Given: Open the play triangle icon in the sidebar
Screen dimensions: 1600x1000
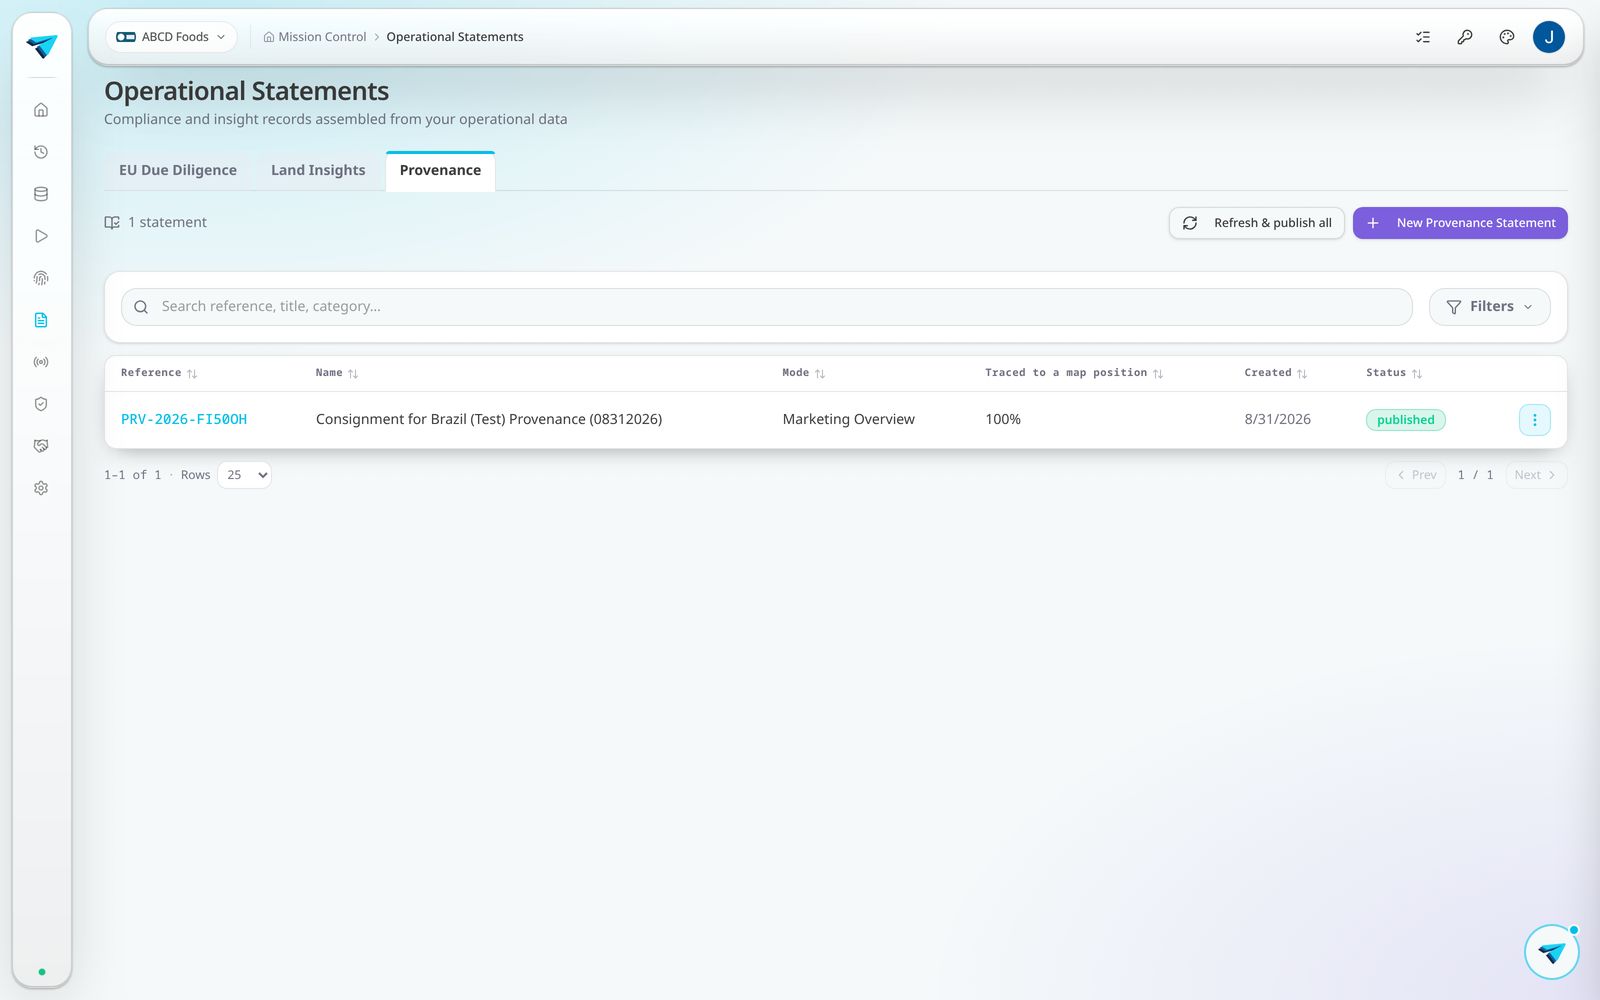Looking at the screenshot, I should coord(41,236).
